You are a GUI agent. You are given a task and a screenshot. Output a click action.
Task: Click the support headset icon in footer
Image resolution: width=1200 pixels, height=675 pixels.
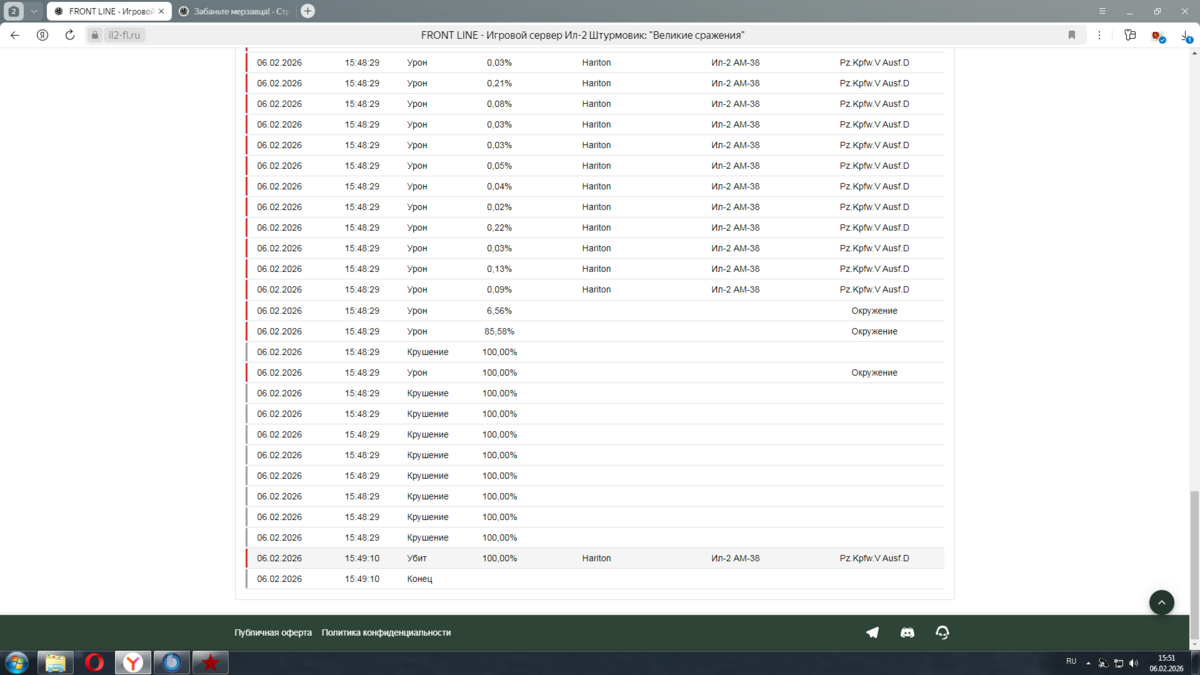(x=942, y=632)
